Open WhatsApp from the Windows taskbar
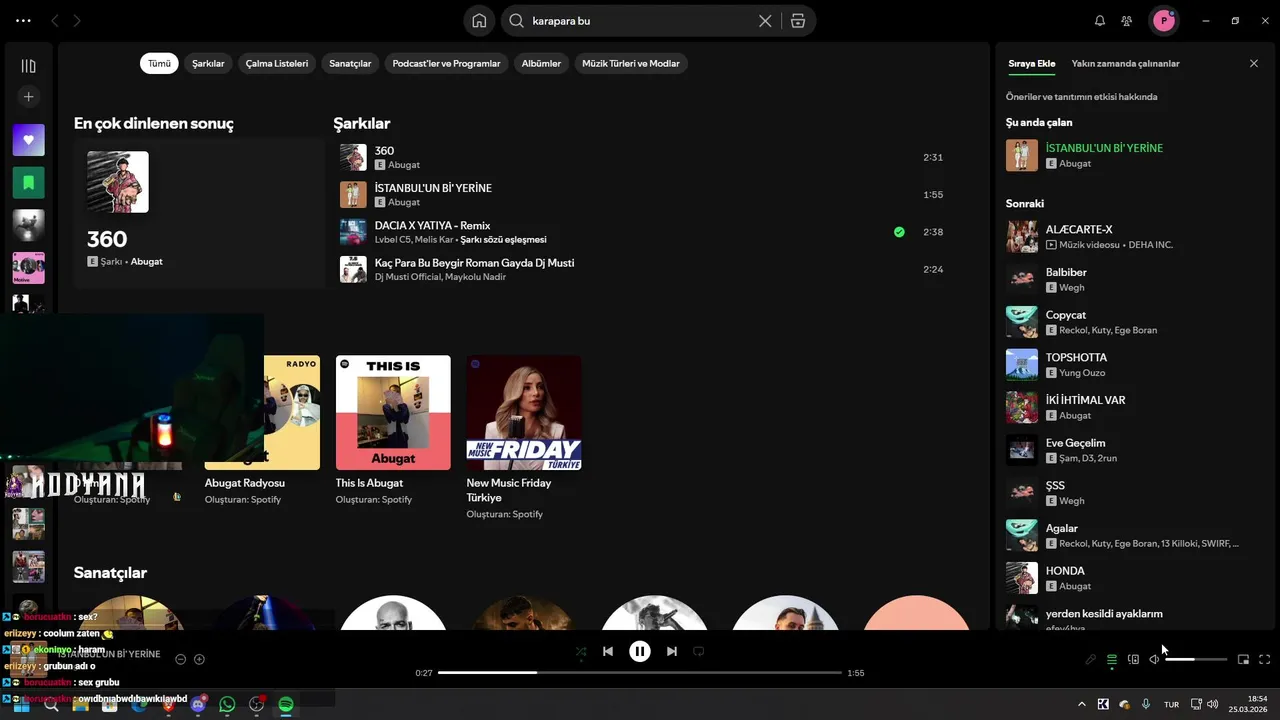The width and height of the screenshot is (1280, 720). tap(227, 704)
